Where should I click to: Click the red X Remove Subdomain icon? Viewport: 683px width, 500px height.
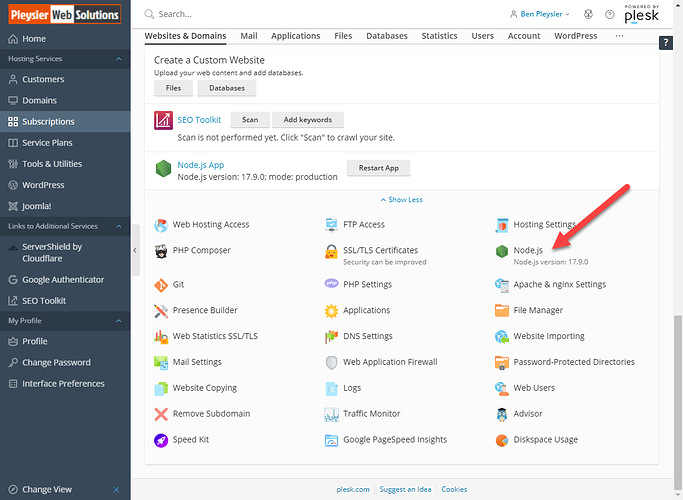(161, 414)
